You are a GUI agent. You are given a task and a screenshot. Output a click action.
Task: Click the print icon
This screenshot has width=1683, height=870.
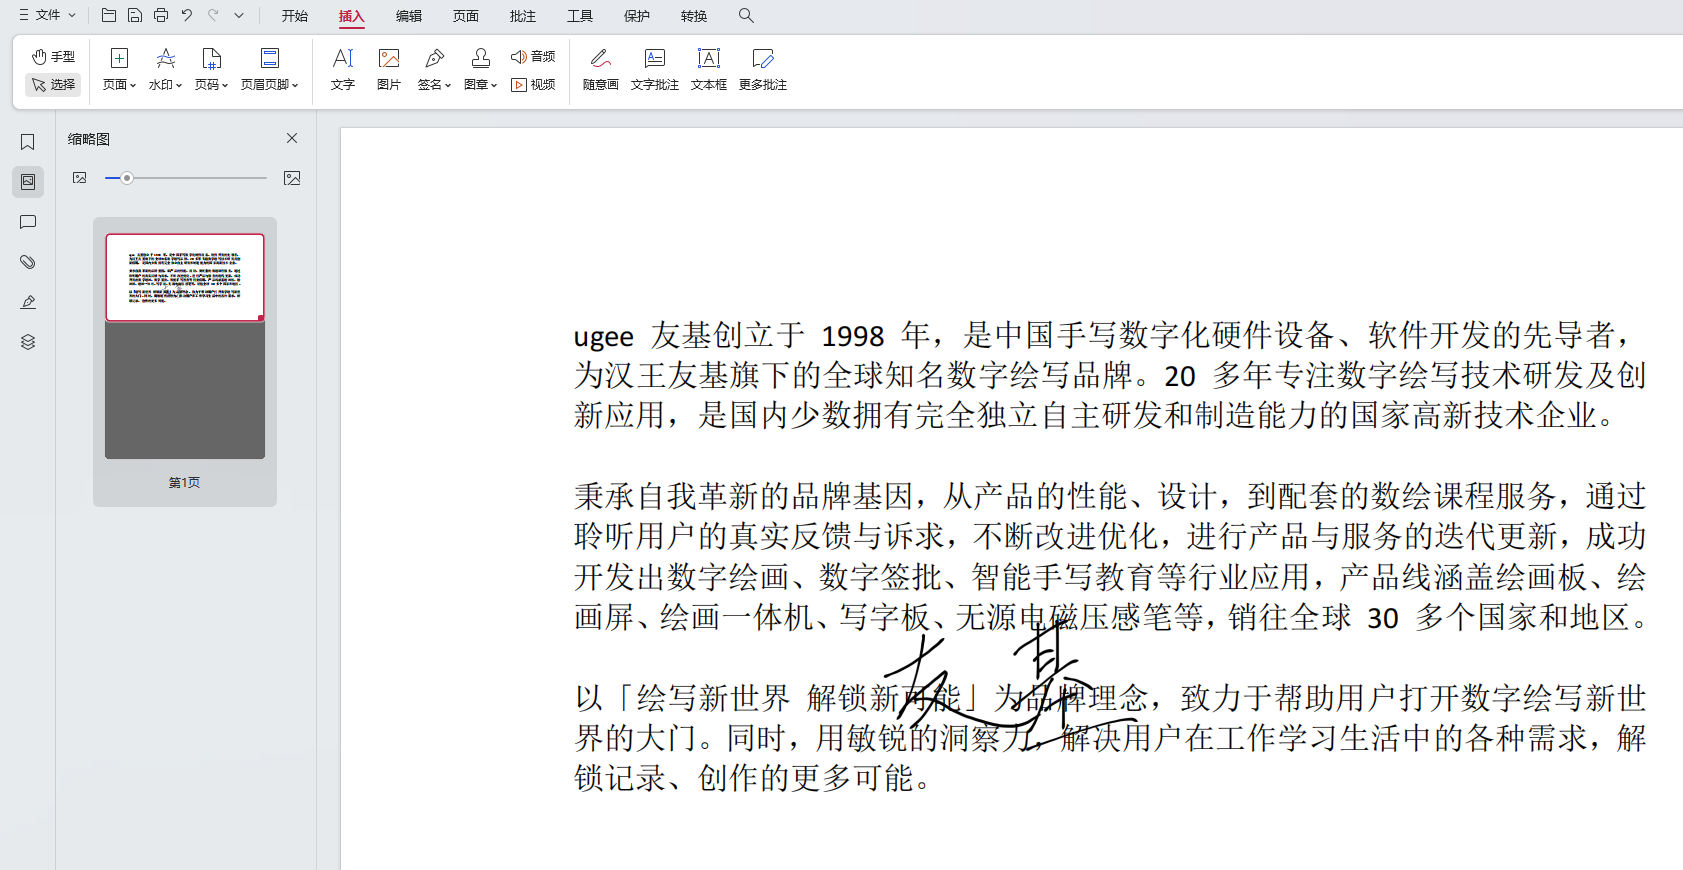tap(161, 15)
